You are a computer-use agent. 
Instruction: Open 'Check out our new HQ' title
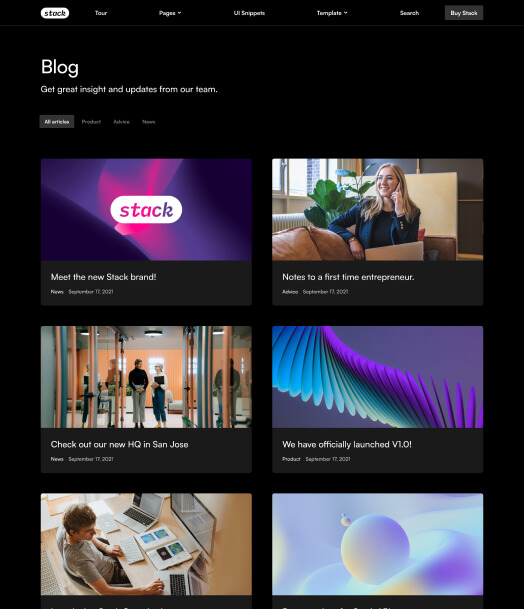tap(119, 445)
